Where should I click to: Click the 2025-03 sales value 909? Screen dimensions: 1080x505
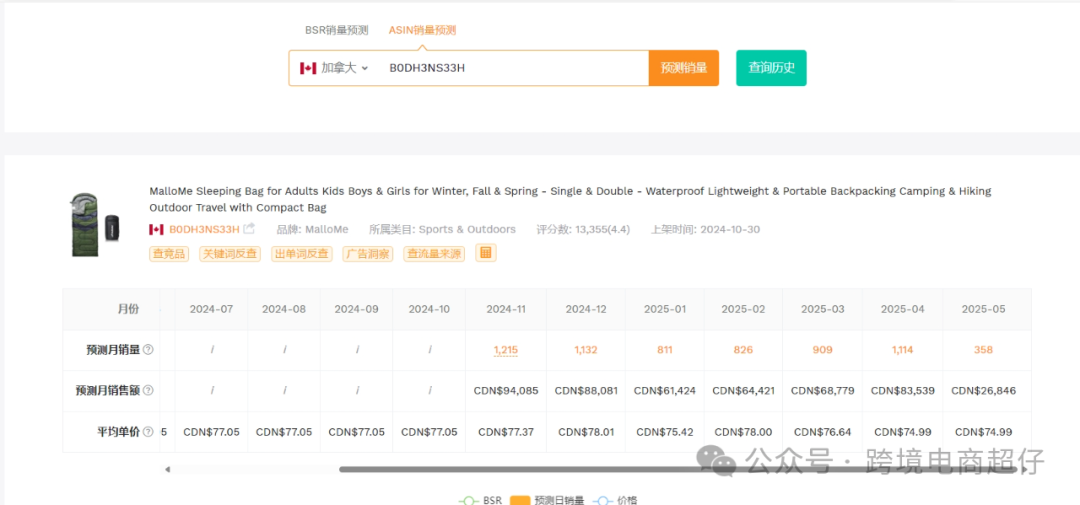(822, 350)
